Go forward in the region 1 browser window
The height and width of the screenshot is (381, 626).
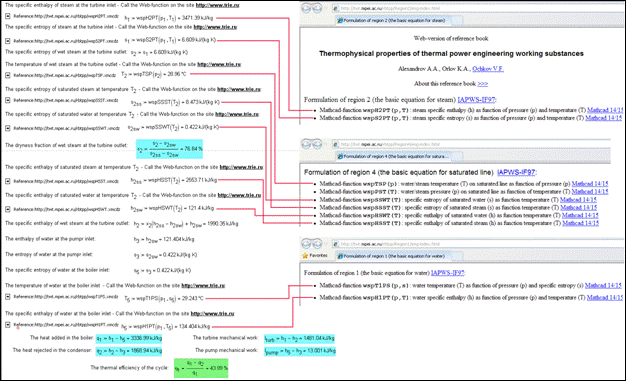point(317,244)
